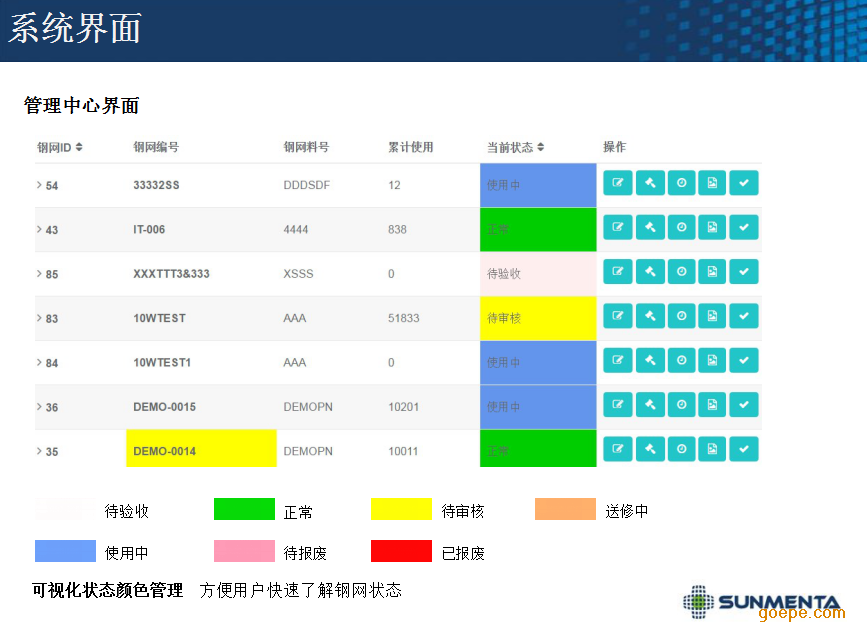Expand row with stencil ID 54

40,185
